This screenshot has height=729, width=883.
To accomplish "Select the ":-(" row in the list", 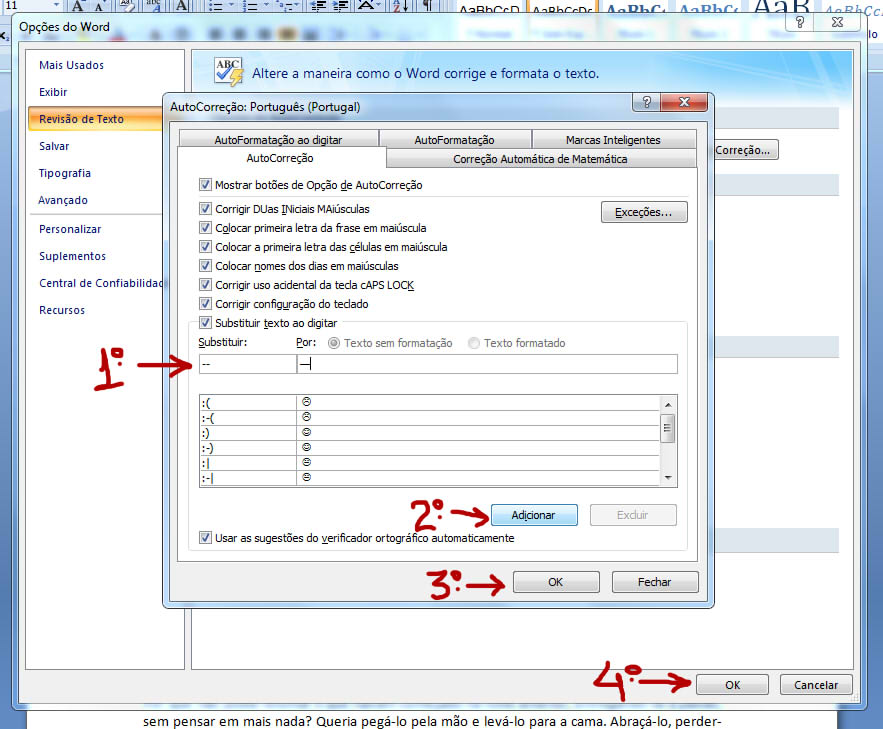I will 429,417.
